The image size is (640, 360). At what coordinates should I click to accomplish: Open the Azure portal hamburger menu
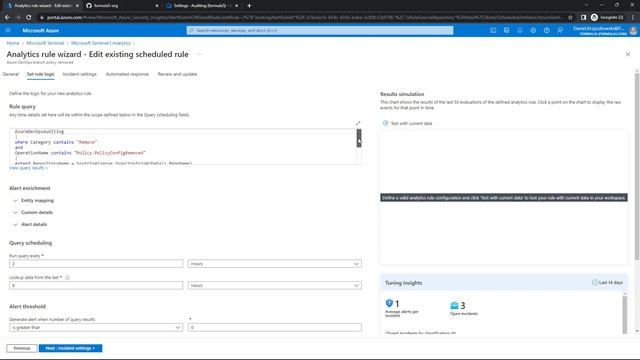coord(8,30)
